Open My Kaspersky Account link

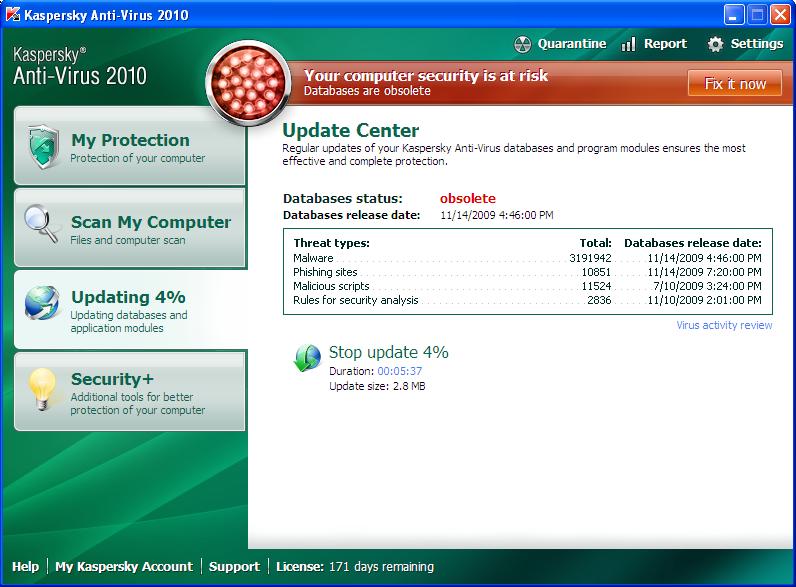tap(124, 566)
